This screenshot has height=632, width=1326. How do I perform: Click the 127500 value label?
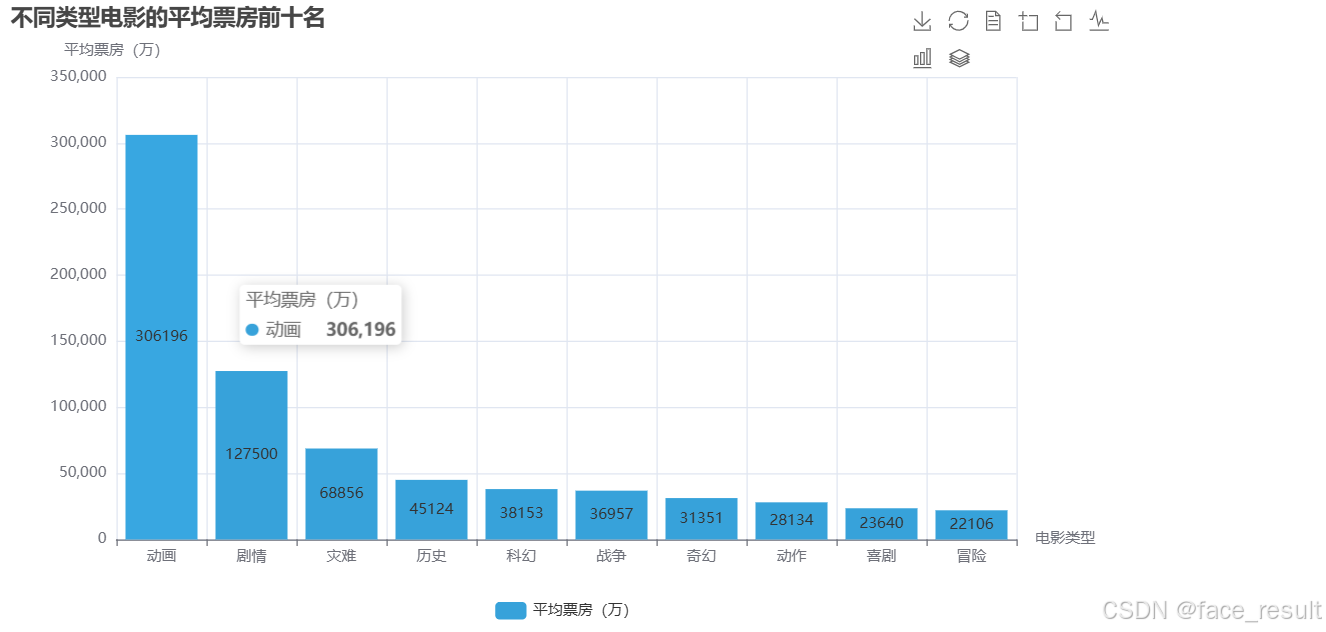[251, 454]
